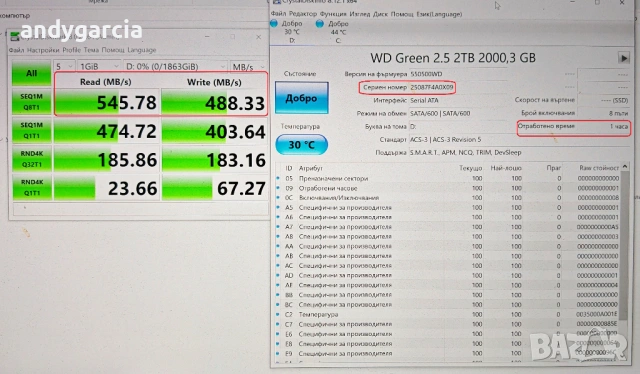
Task: Click the Serial ATA interface value
Action: (424, 100)
